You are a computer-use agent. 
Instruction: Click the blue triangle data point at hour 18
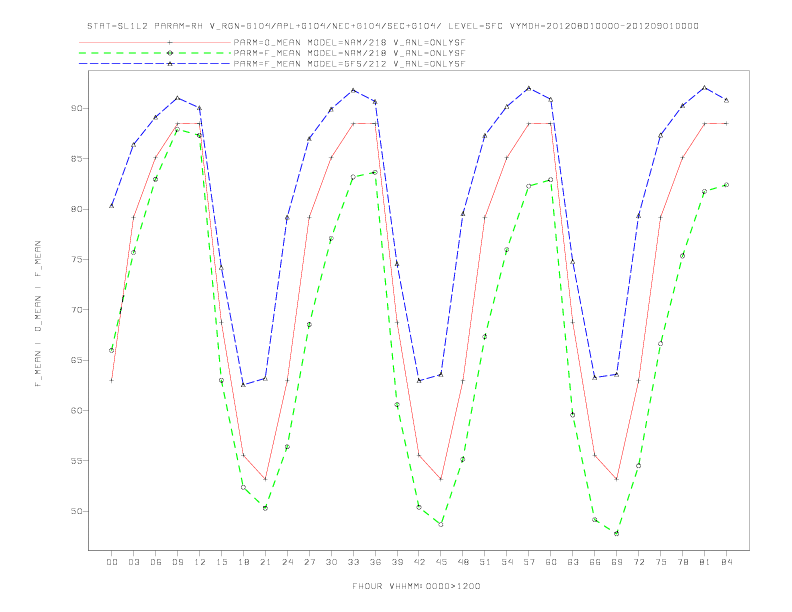click(x=243, y=385)
